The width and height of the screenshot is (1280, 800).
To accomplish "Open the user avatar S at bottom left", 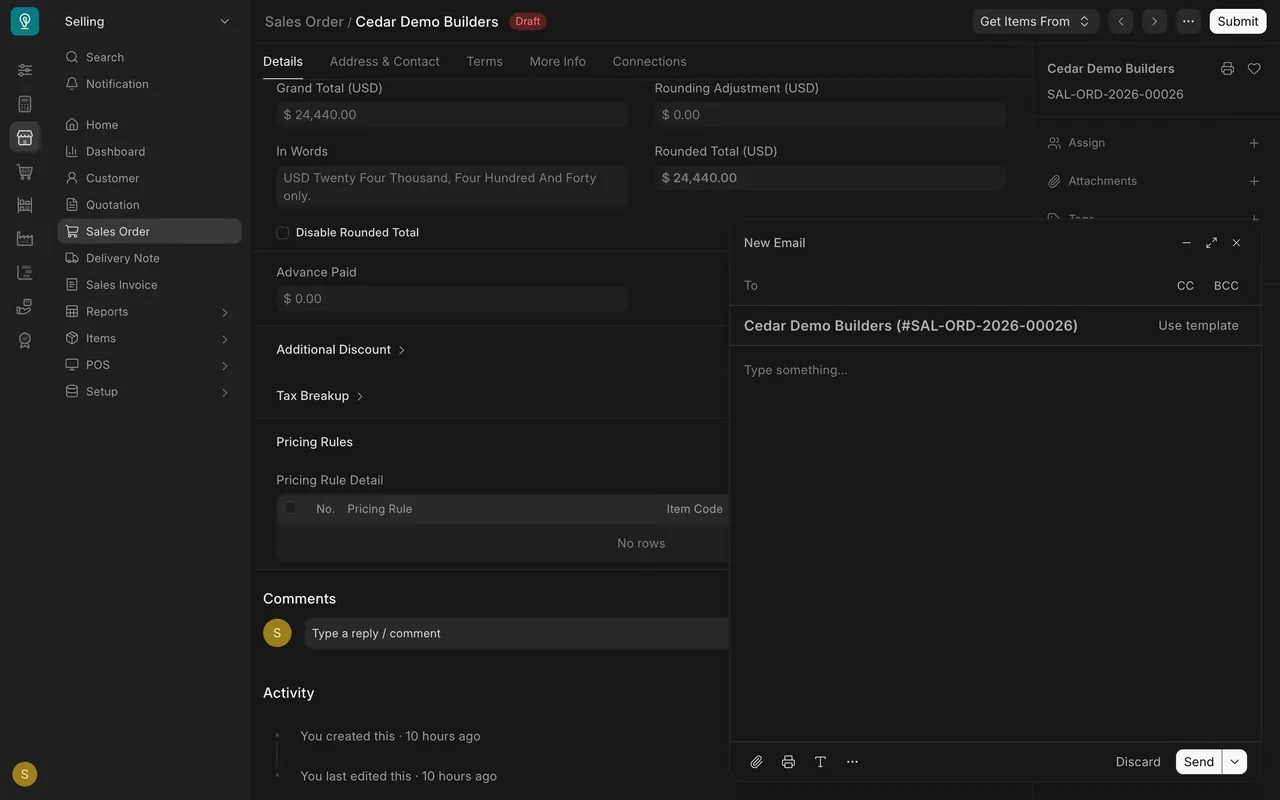I will point(25,774).
